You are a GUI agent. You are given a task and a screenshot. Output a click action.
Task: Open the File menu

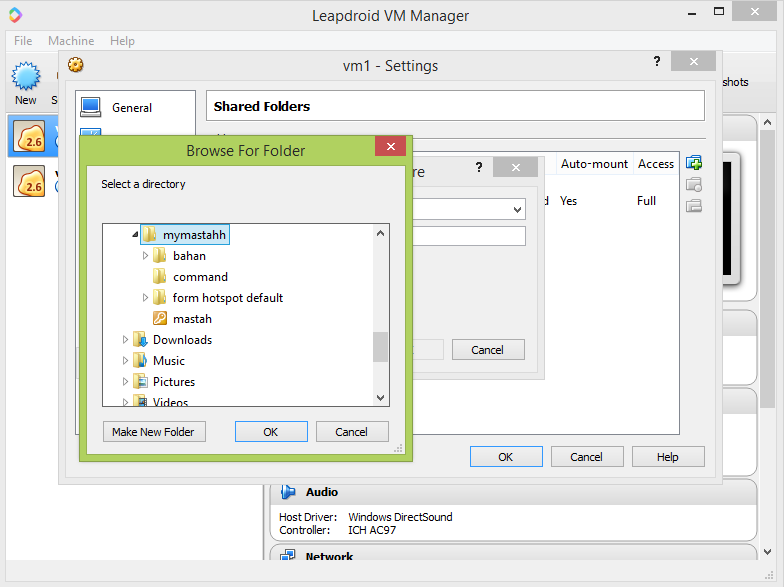(23, 40)
